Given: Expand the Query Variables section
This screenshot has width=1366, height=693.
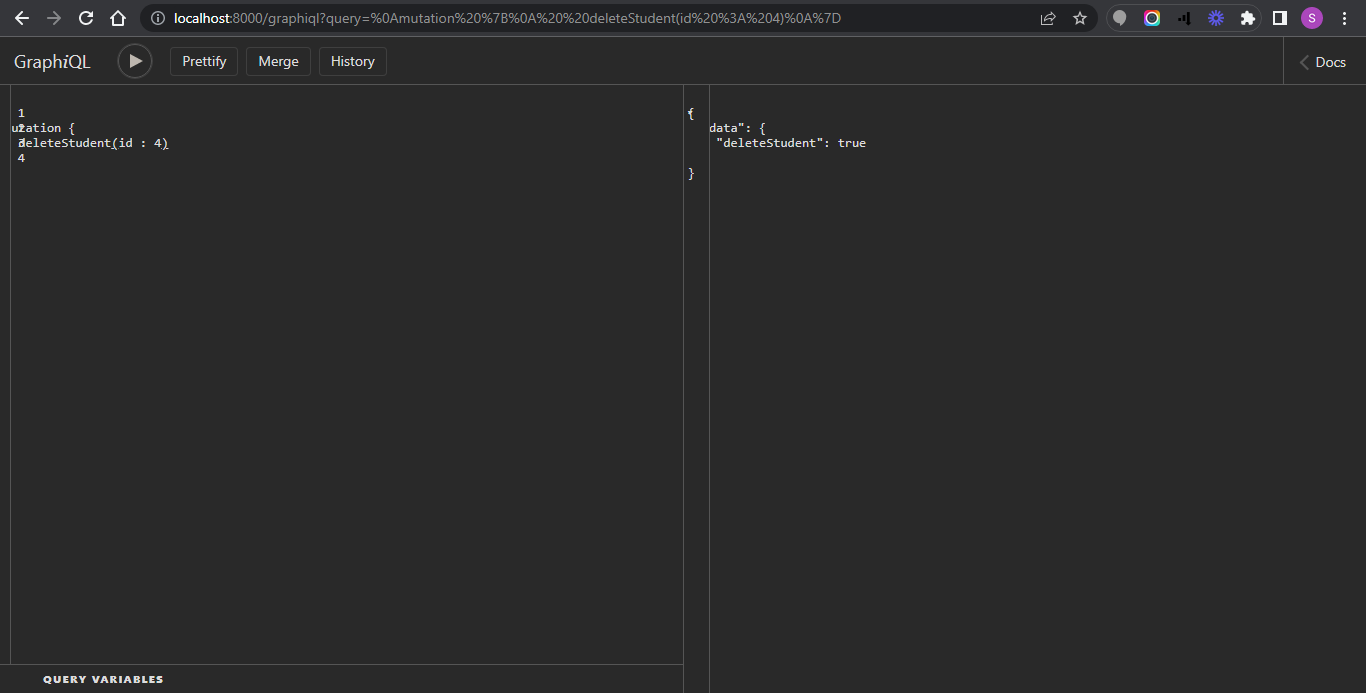Looking at the screenshot, I should (103, 679).
